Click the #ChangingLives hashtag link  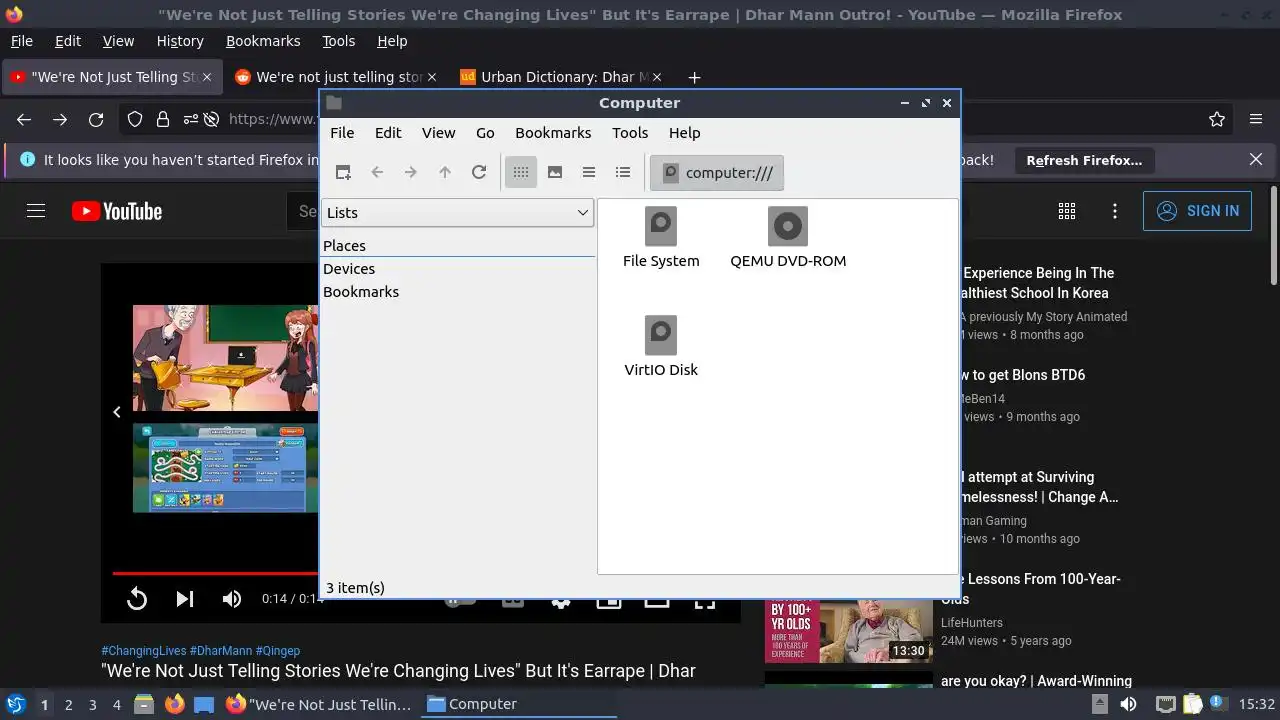pyautogui.click(x=143, y=650)
